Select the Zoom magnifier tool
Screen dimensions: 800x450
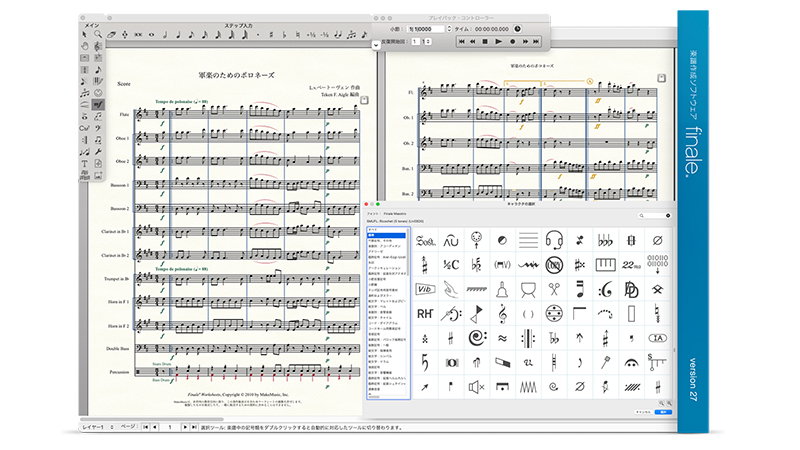coord(98,34)
